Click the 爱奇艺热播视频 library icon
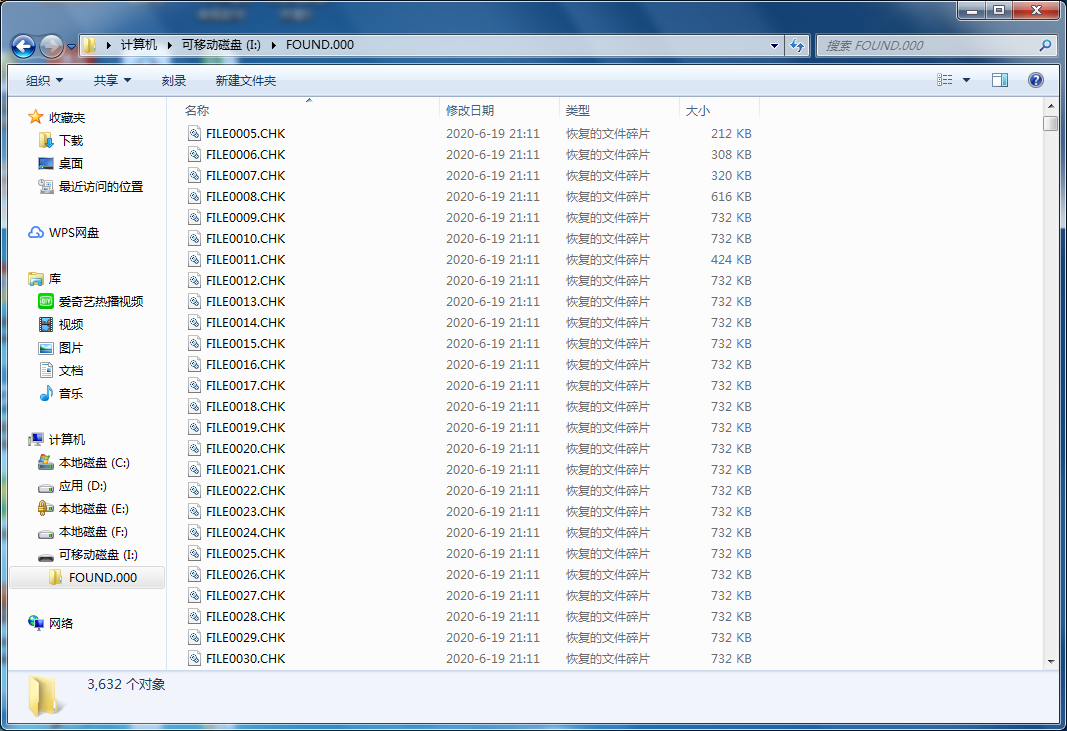The image size is (1067, 731). (46, 302)
